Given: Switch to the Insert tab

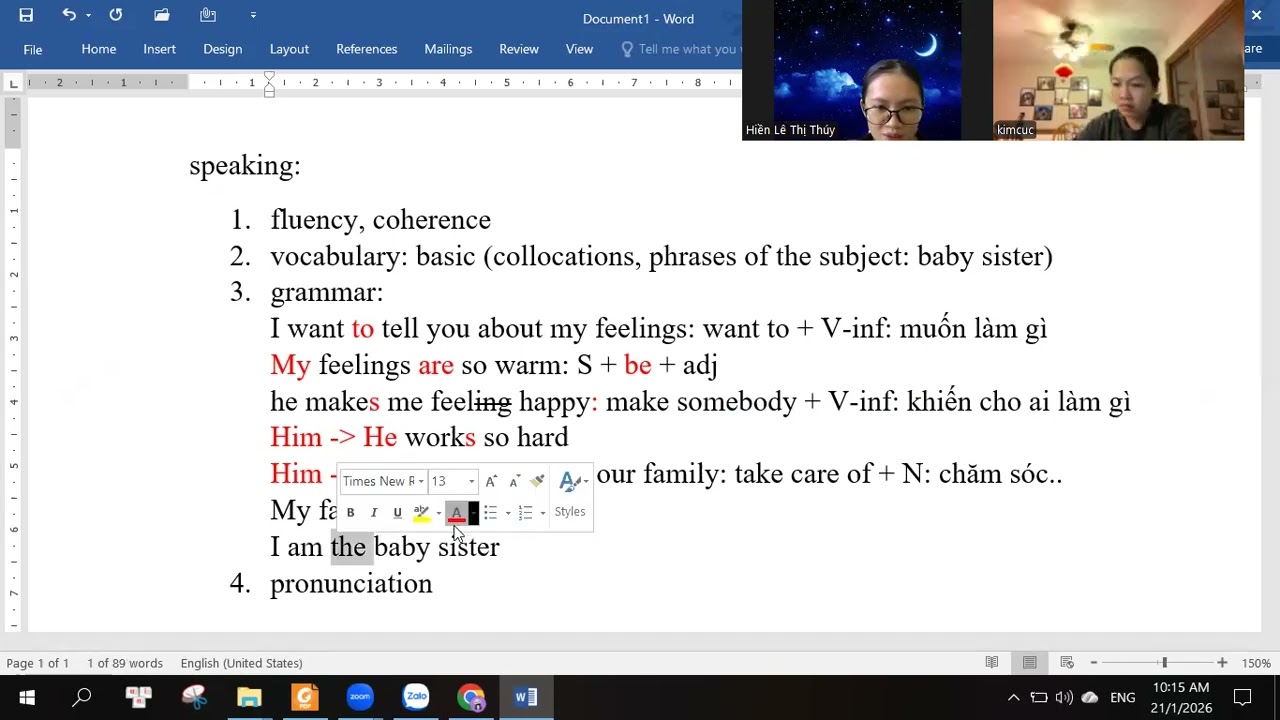Looking at the screenshot, I should 159,49.
